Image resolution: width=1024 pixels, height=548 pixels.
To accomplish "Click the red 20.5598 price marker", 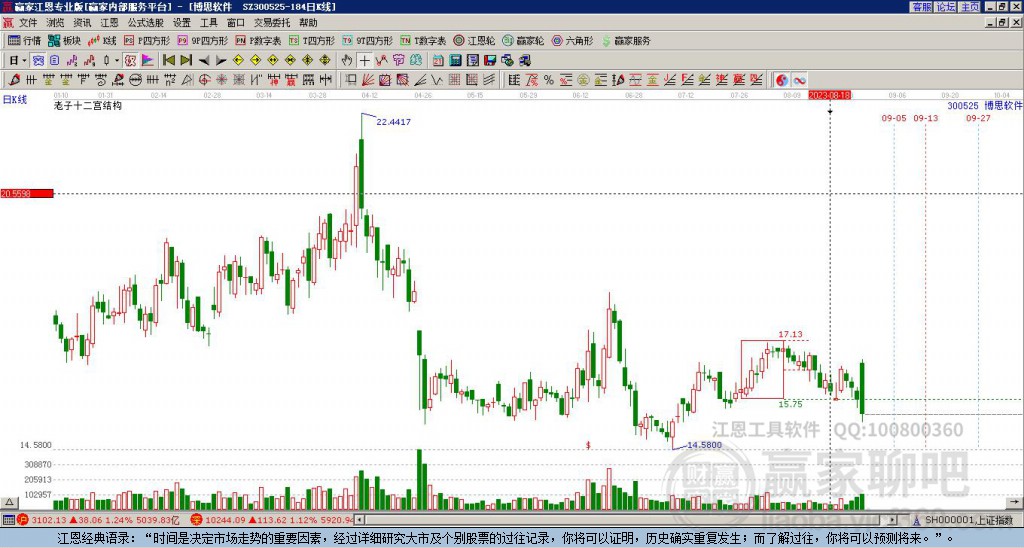I will tap(27, 194).
